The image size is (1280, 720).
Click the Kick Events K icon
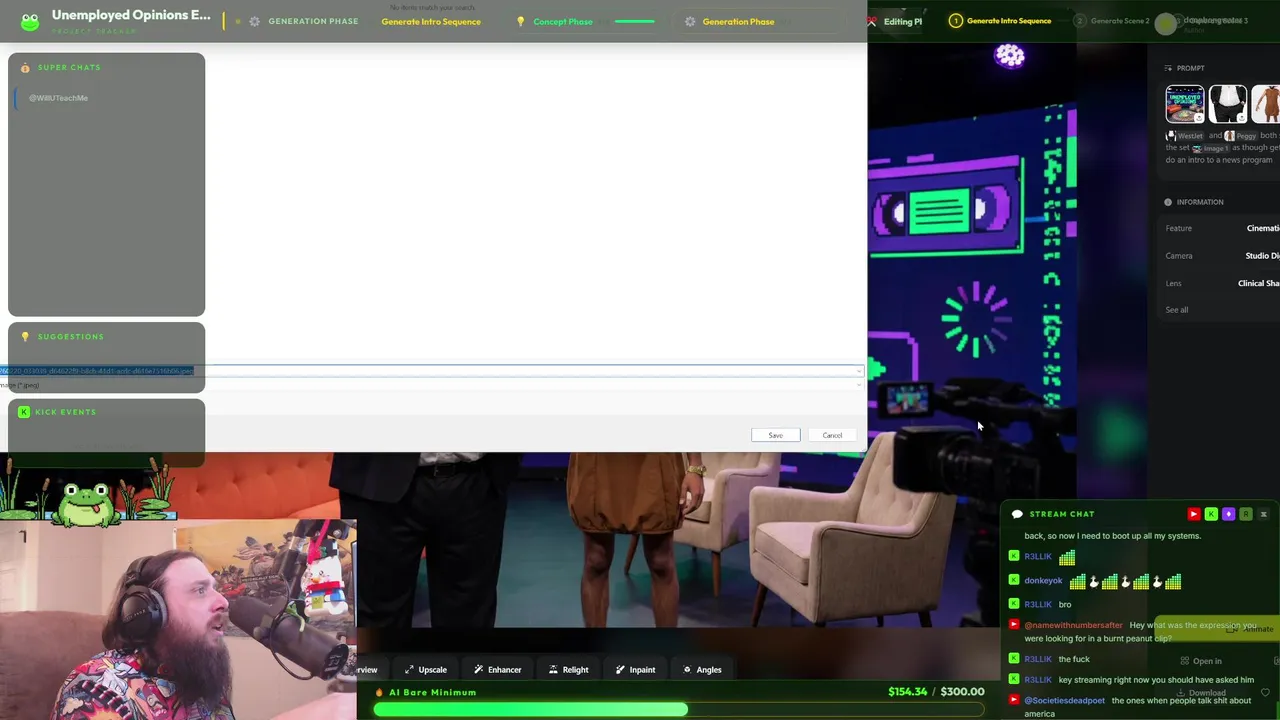[x=24, y=412]
